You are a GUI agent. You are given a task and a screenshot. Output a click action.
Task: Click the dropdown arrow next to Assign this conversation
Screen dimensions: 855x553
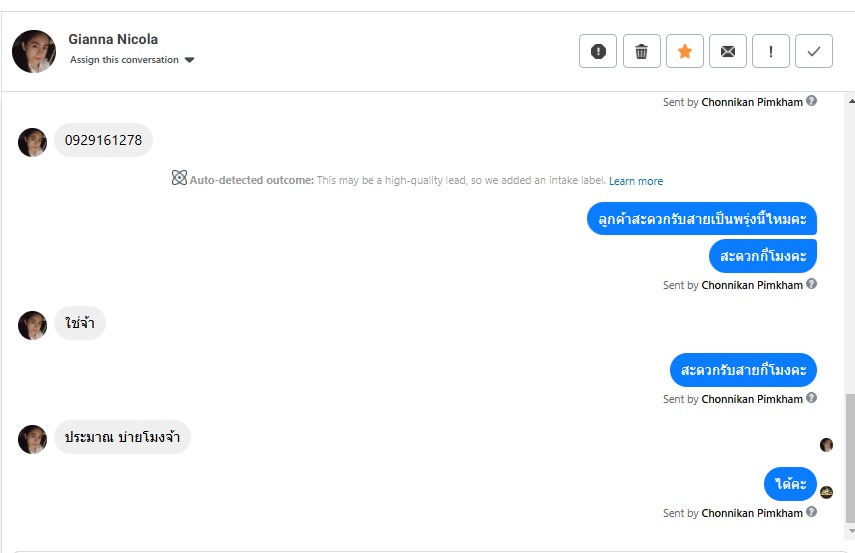[x=190, y=60]
